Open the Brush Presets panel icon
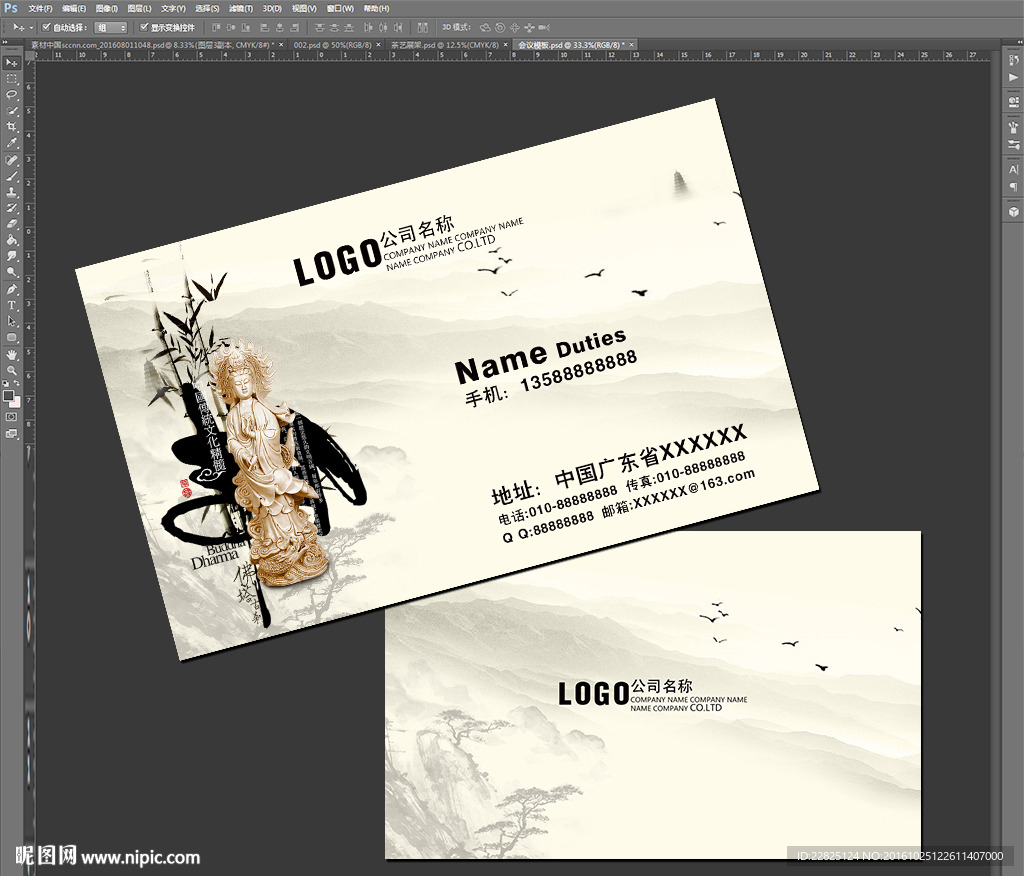 point(1014,127)
